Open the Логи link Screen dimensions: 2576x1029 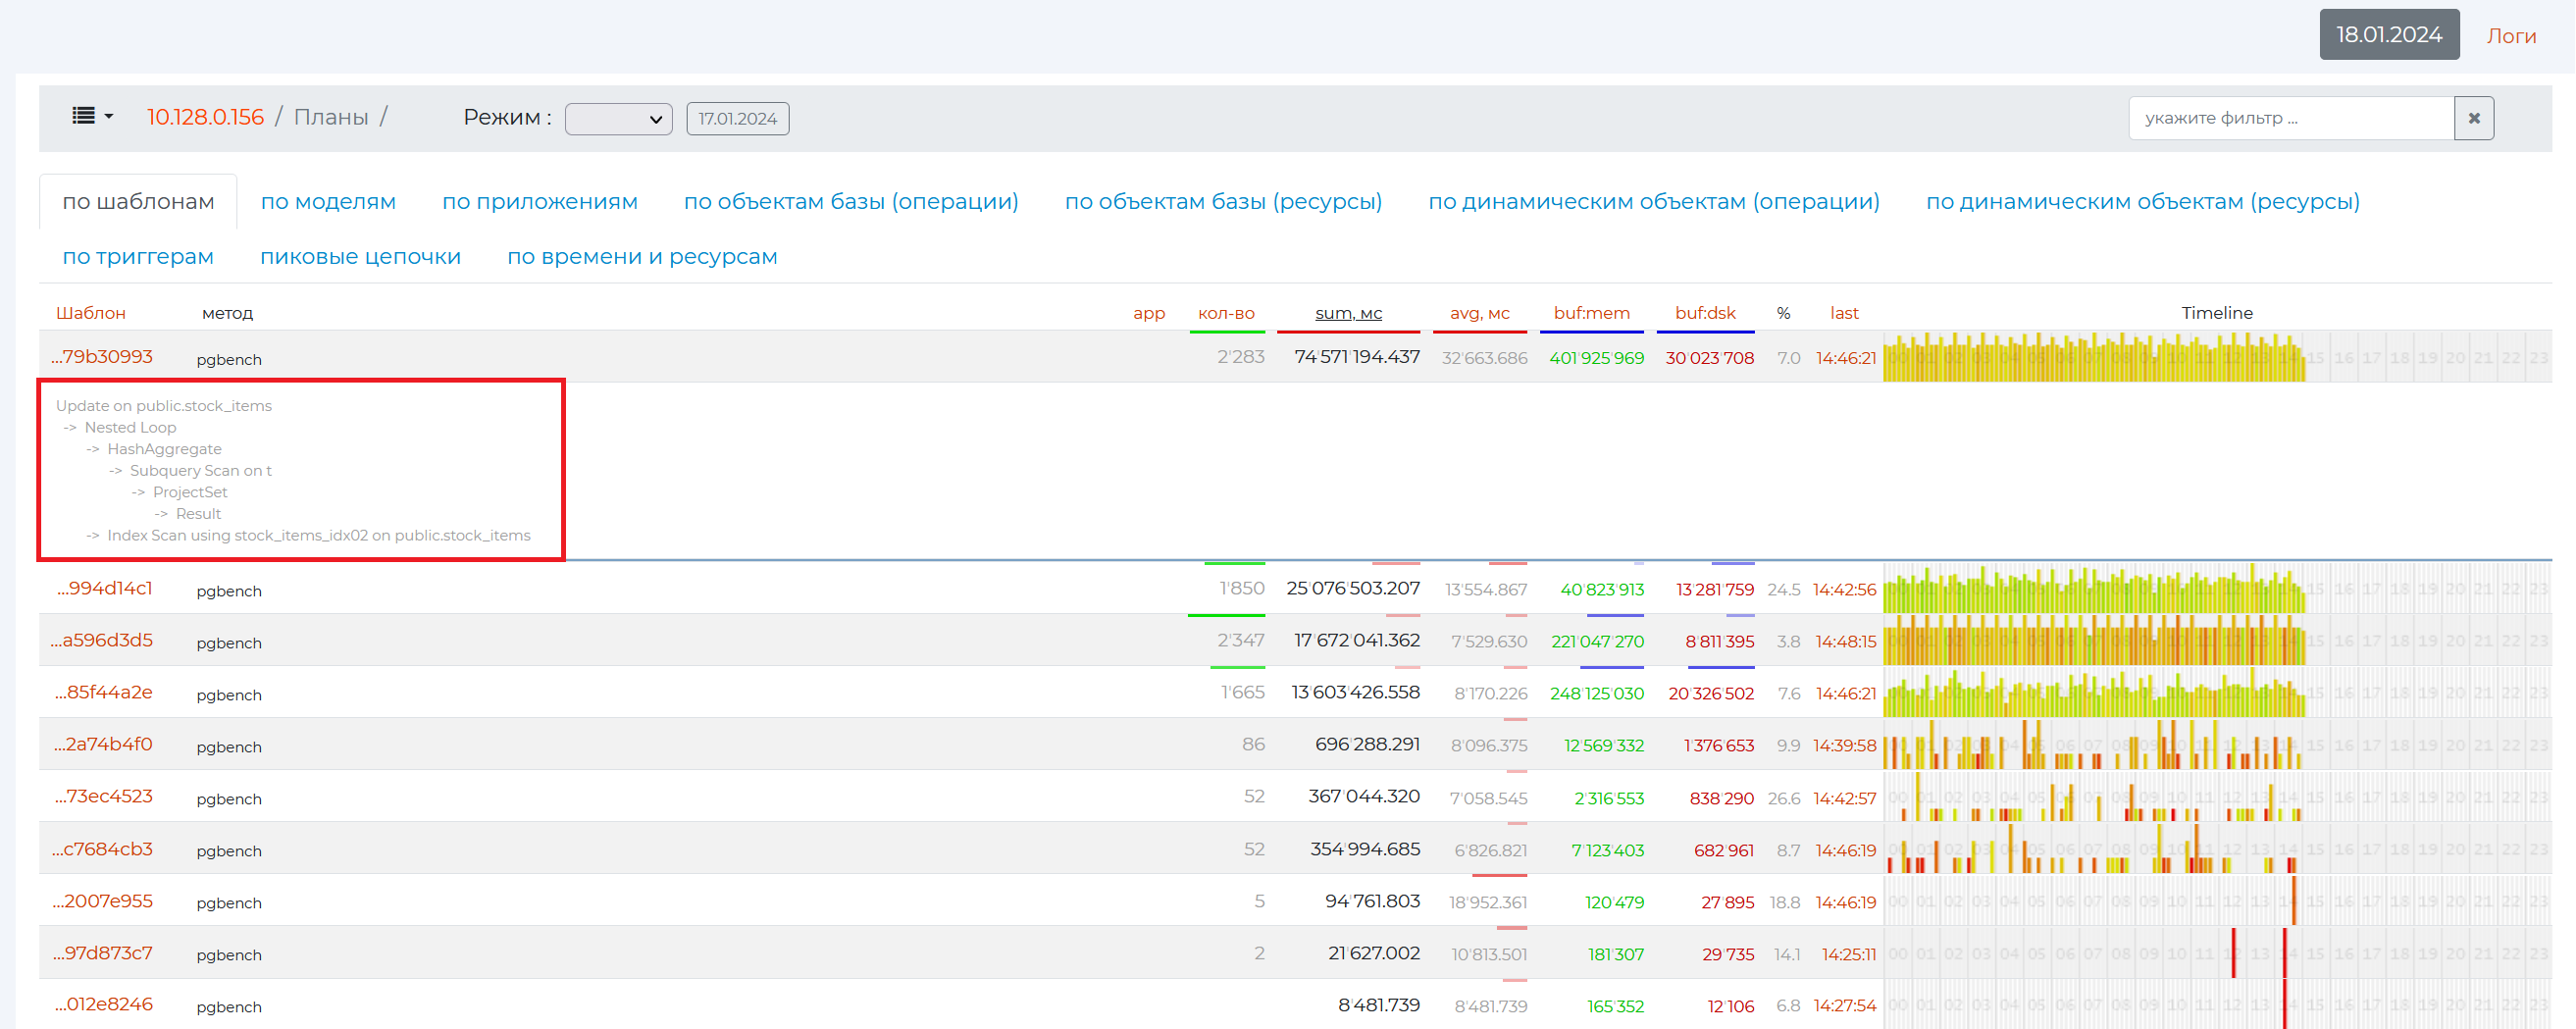[x=2510, y=36]
